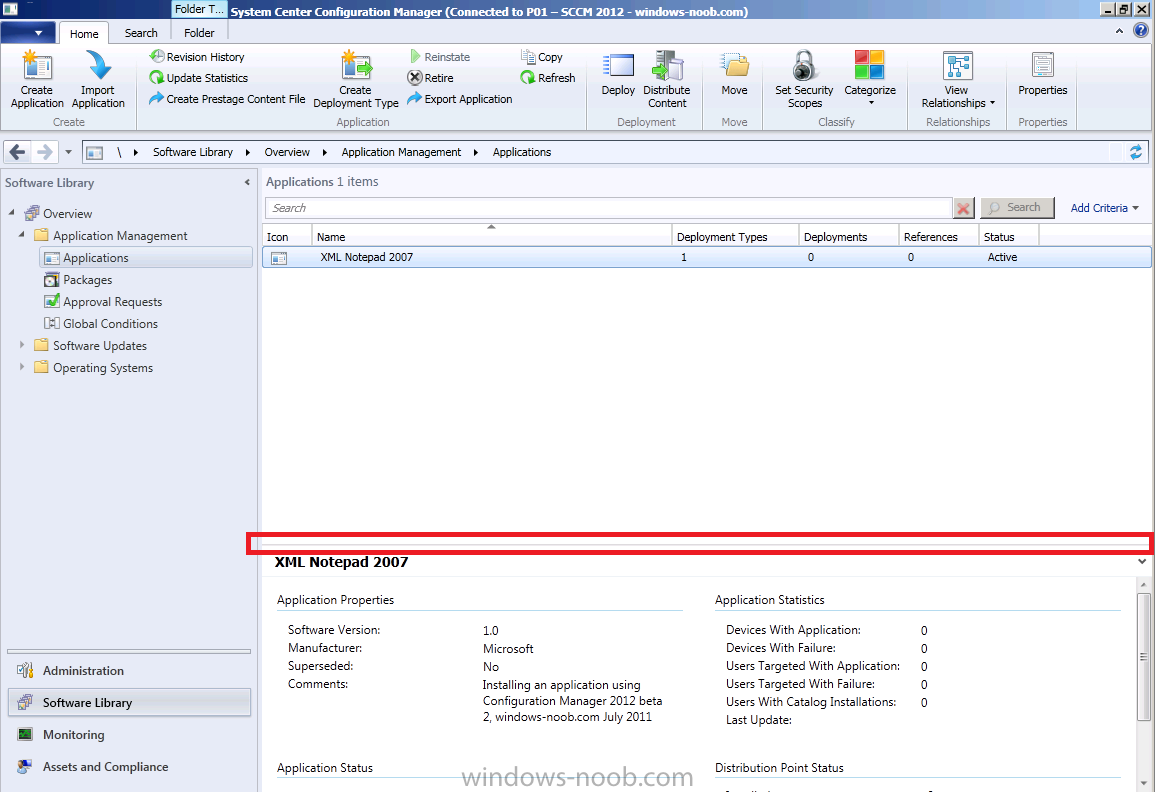This screenshot has width=1155, height=792.
Task: Open the blue application menu button
Action: [28, 32]
